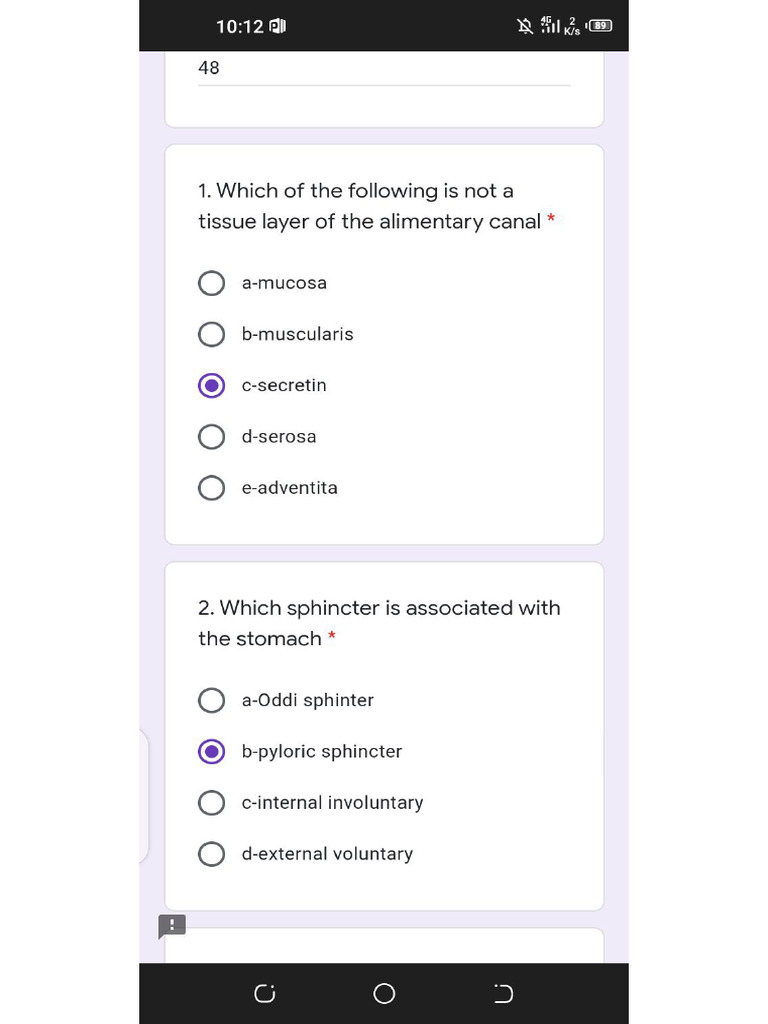This screenshot has height=1024, width=768.
Task: Choose e-adventita radio option
Action: [x=212, y=488]
